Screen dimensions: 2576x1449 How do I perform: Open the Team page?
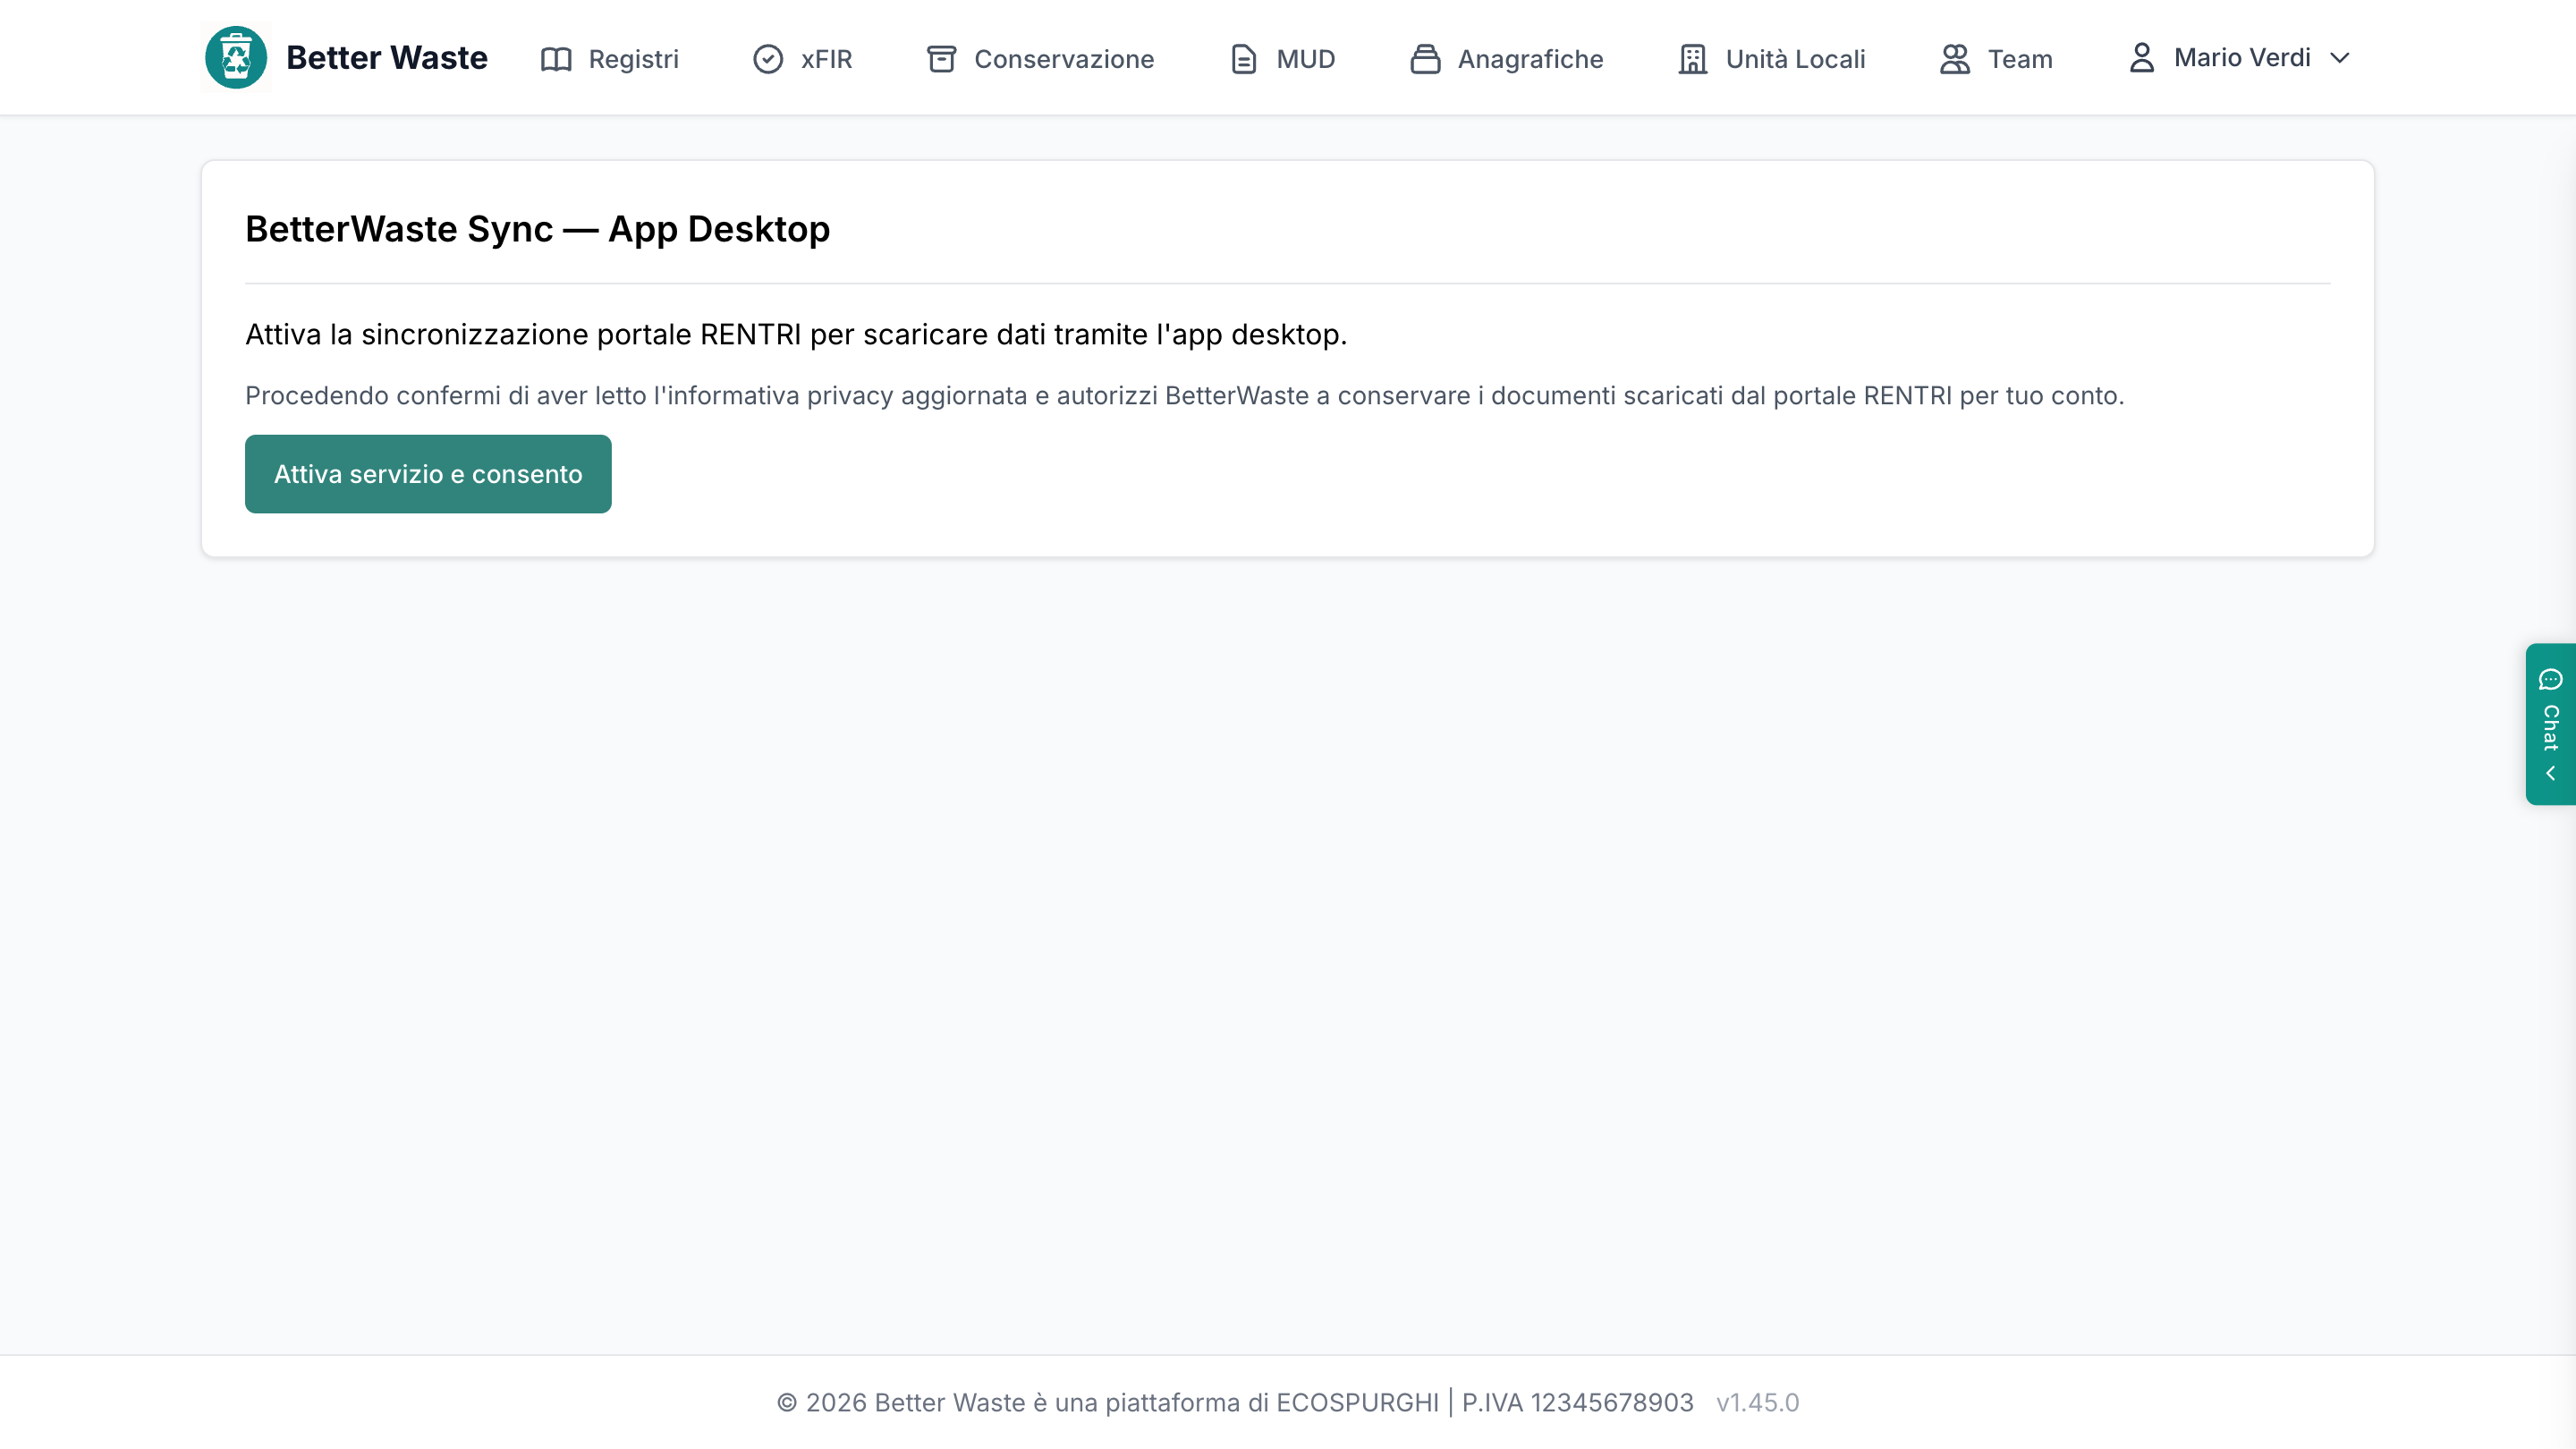[x=1996, y=59]
